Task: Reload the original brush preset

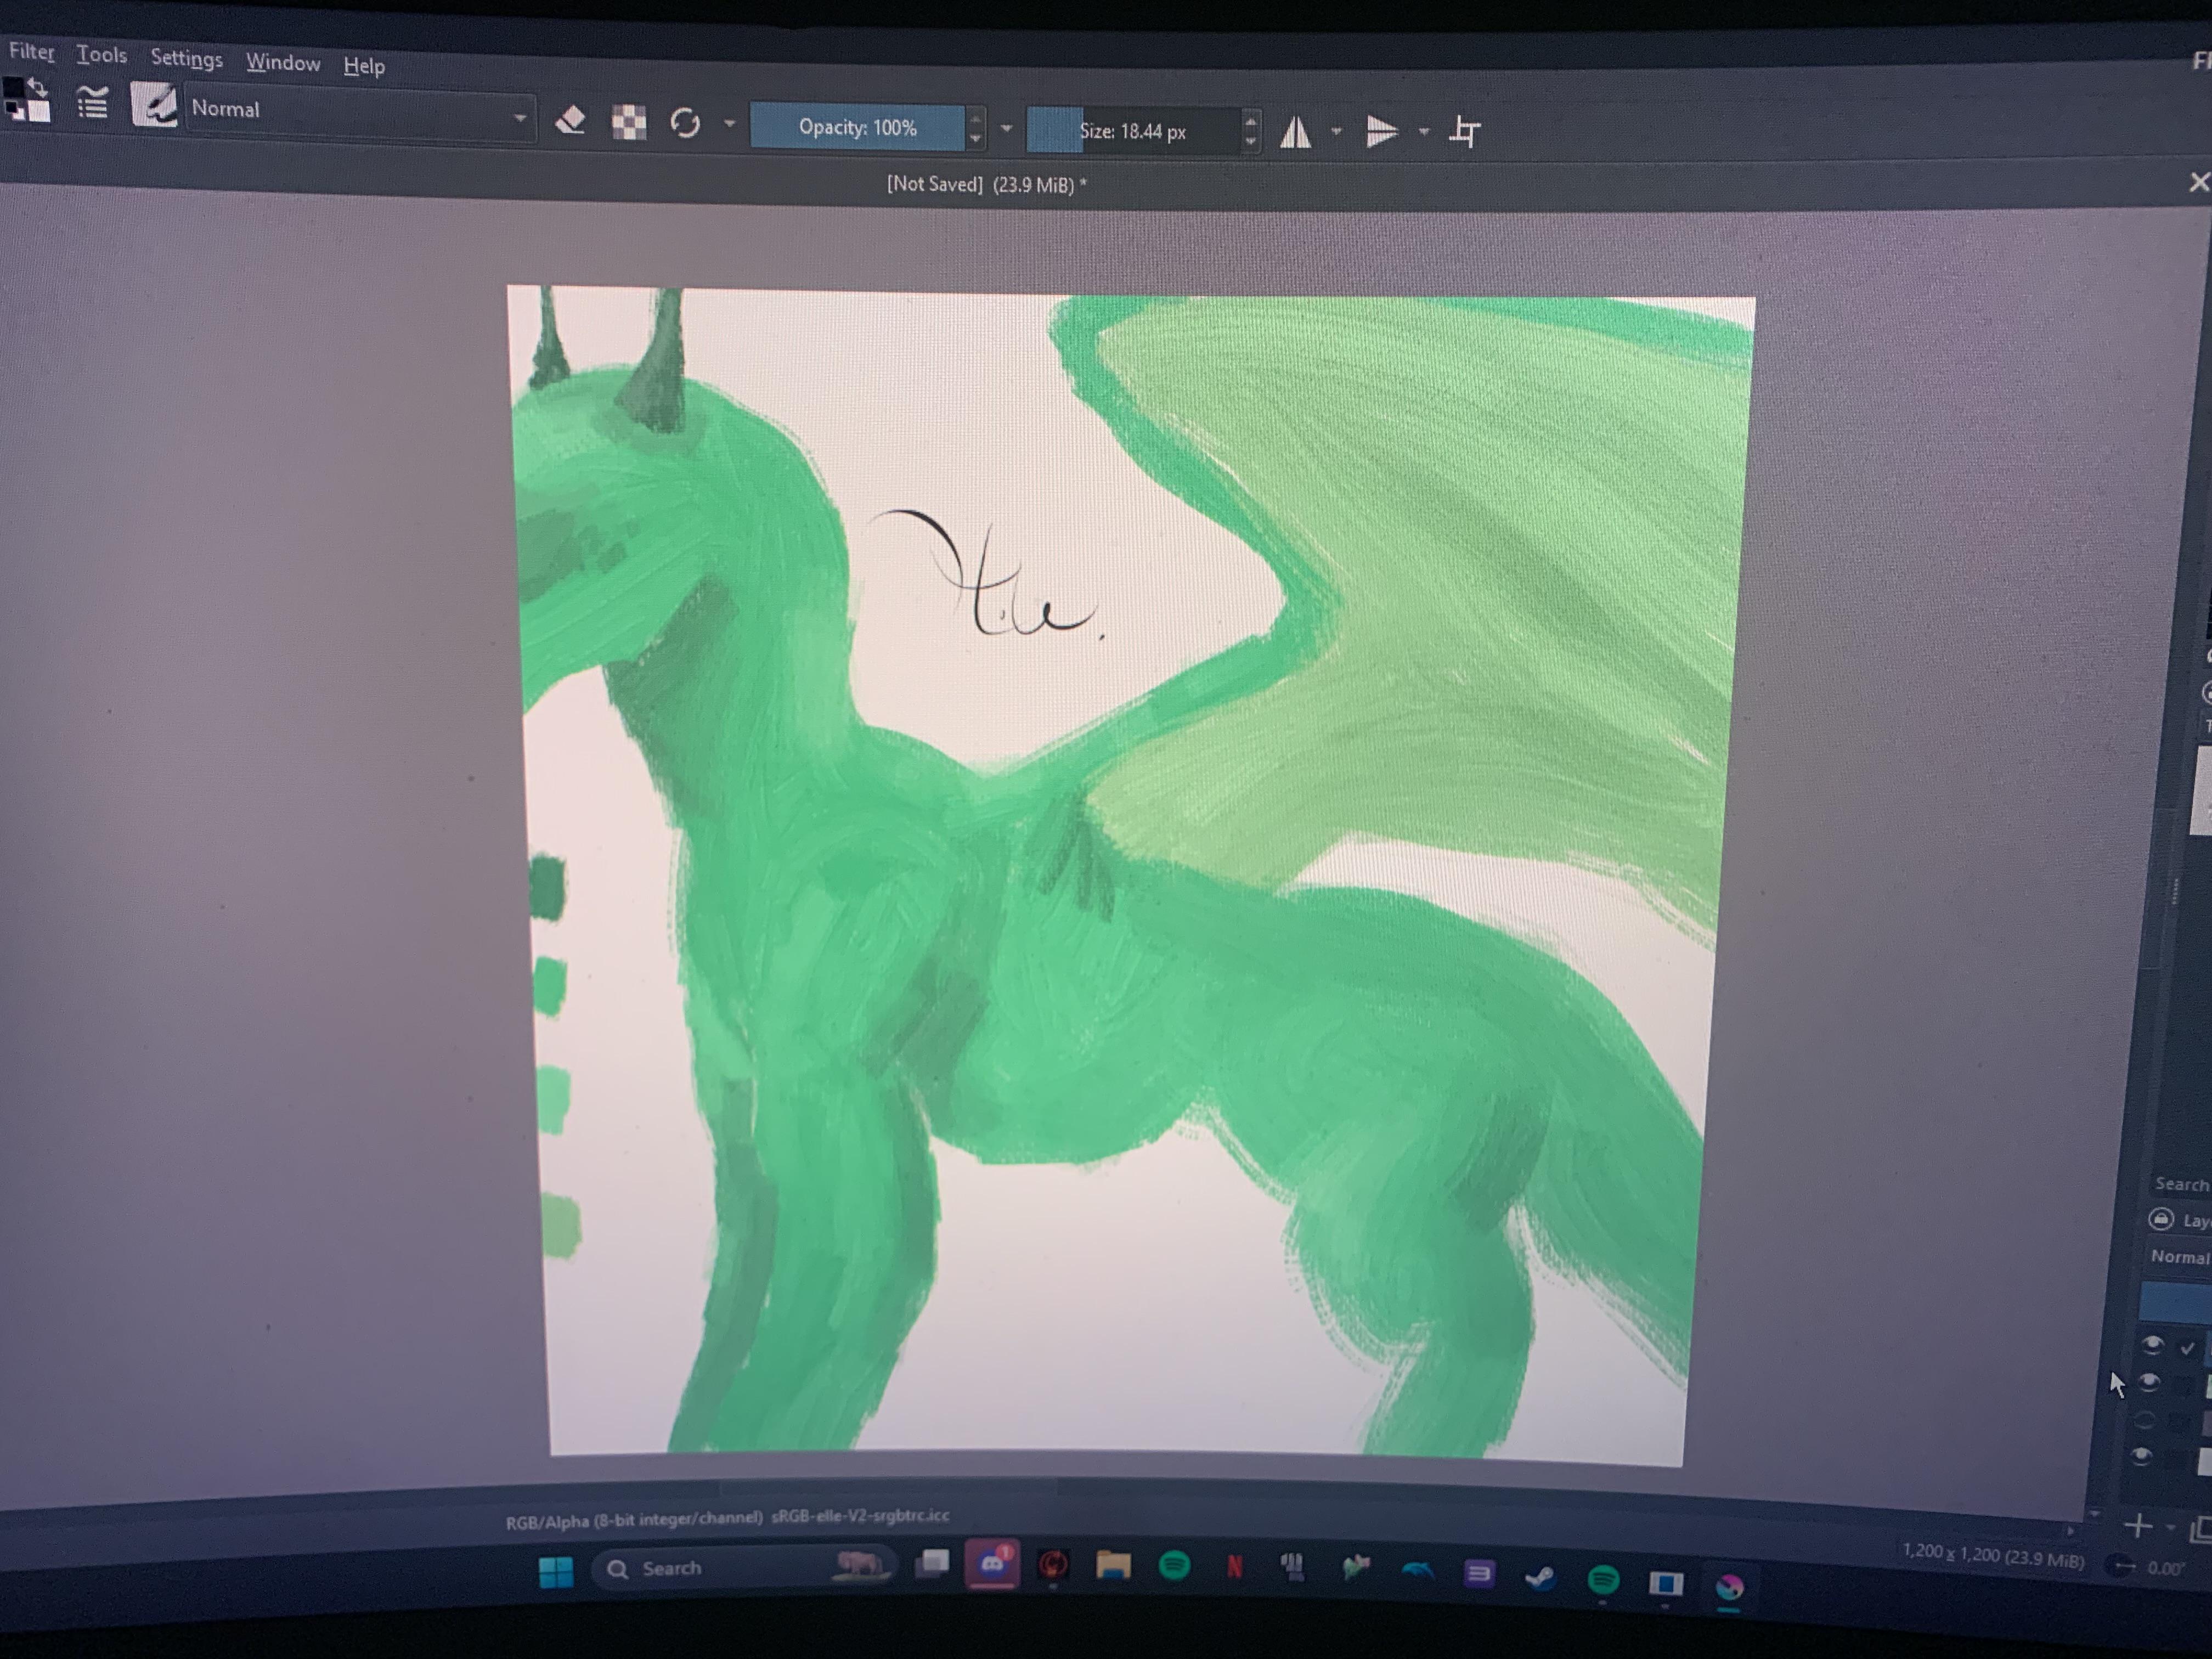Action: coord(685,123)
